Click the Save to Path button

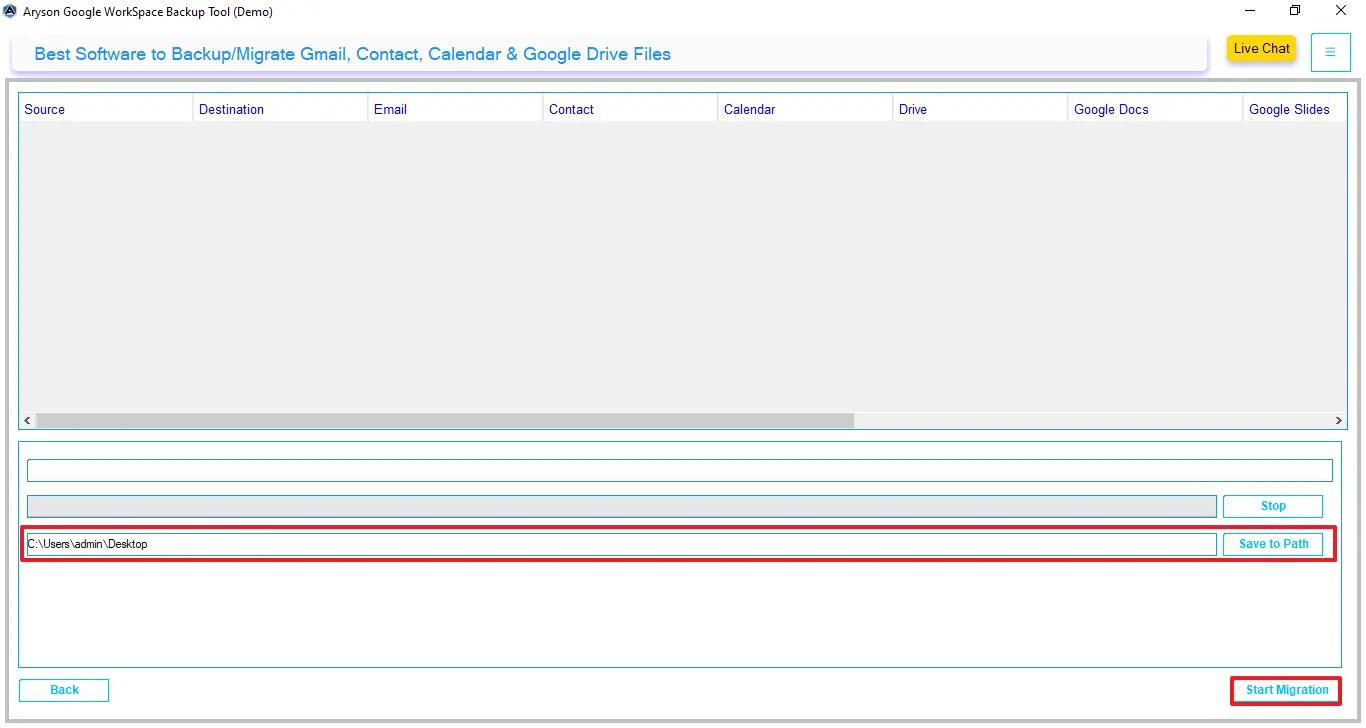pos(1272,543)
